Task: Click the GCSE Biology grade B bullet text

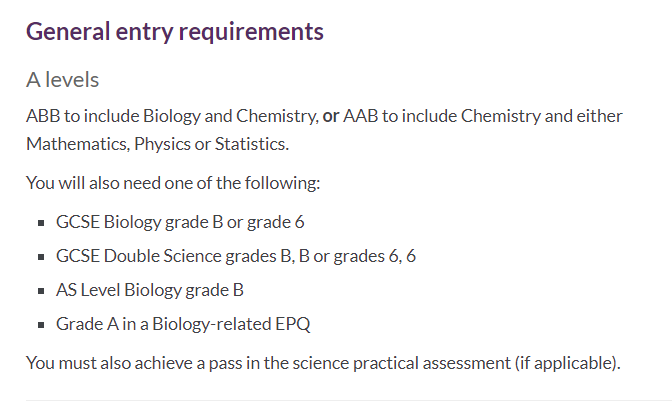Action: coord(180,222)
